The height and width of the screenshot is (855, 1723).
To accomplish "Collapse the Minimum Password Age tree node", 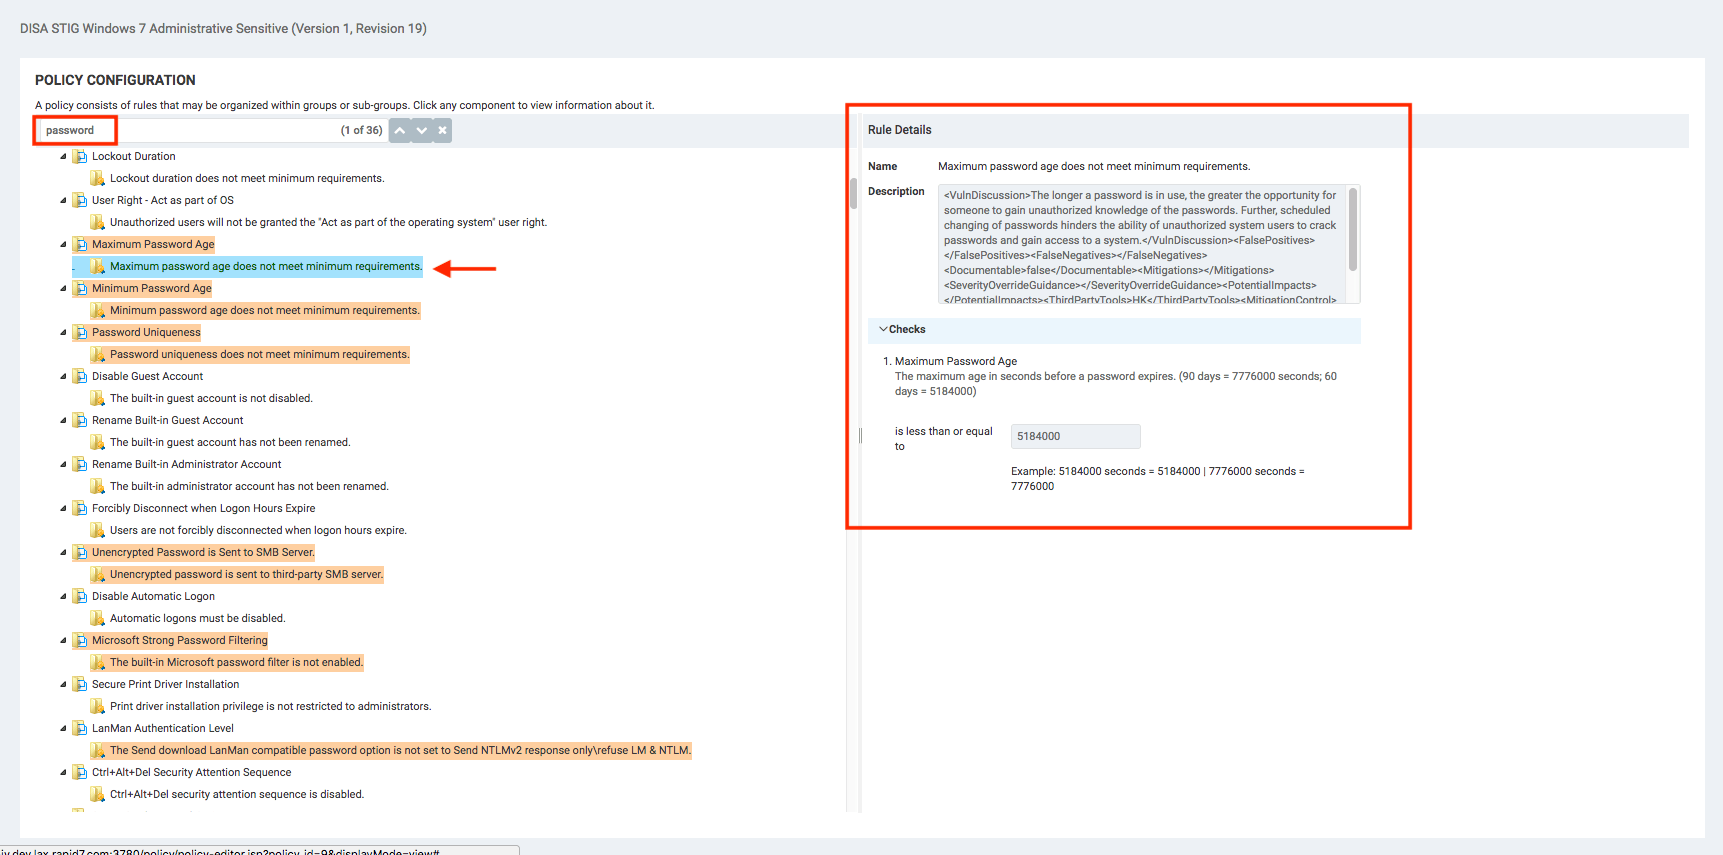I will [63, 288].
